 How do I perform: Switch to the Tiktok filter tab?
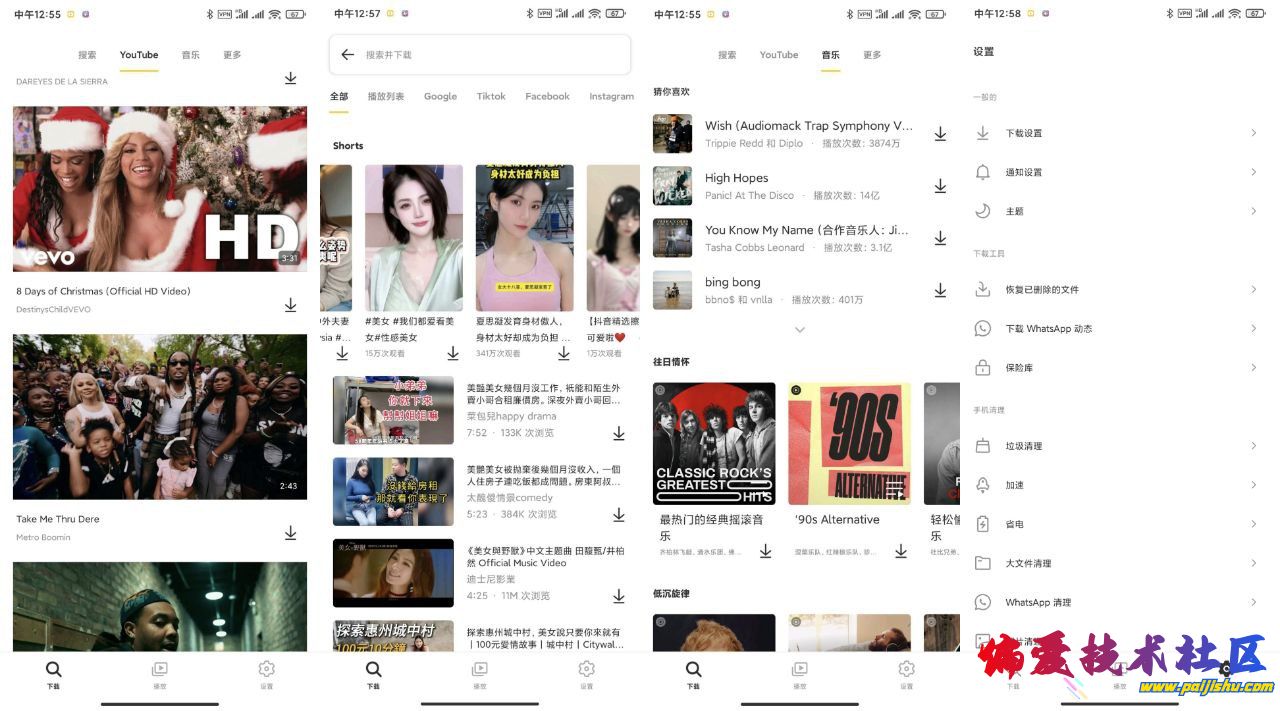pos(491,97)
